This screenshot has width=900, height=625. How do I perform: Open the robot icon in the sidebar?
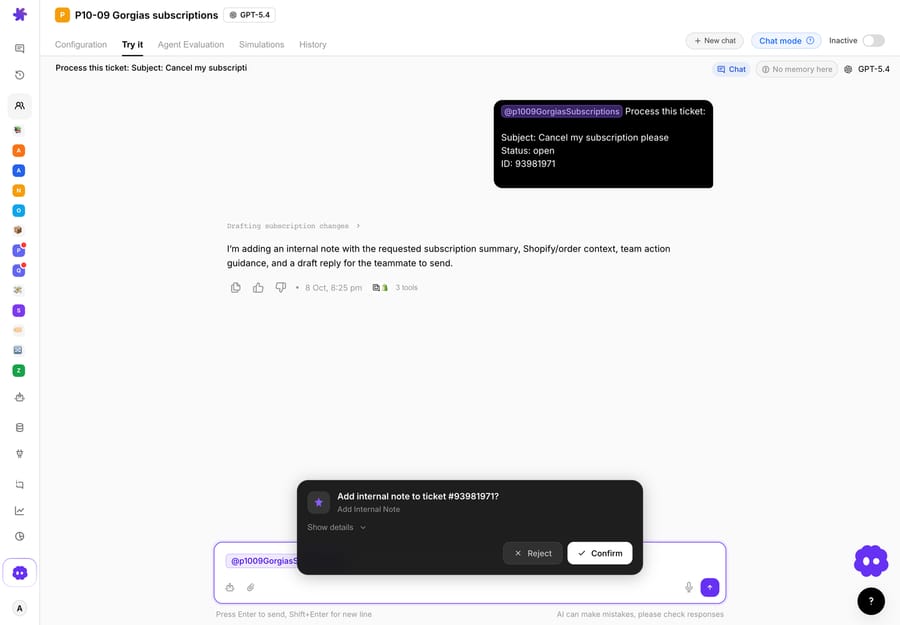(x=20, y=397)
